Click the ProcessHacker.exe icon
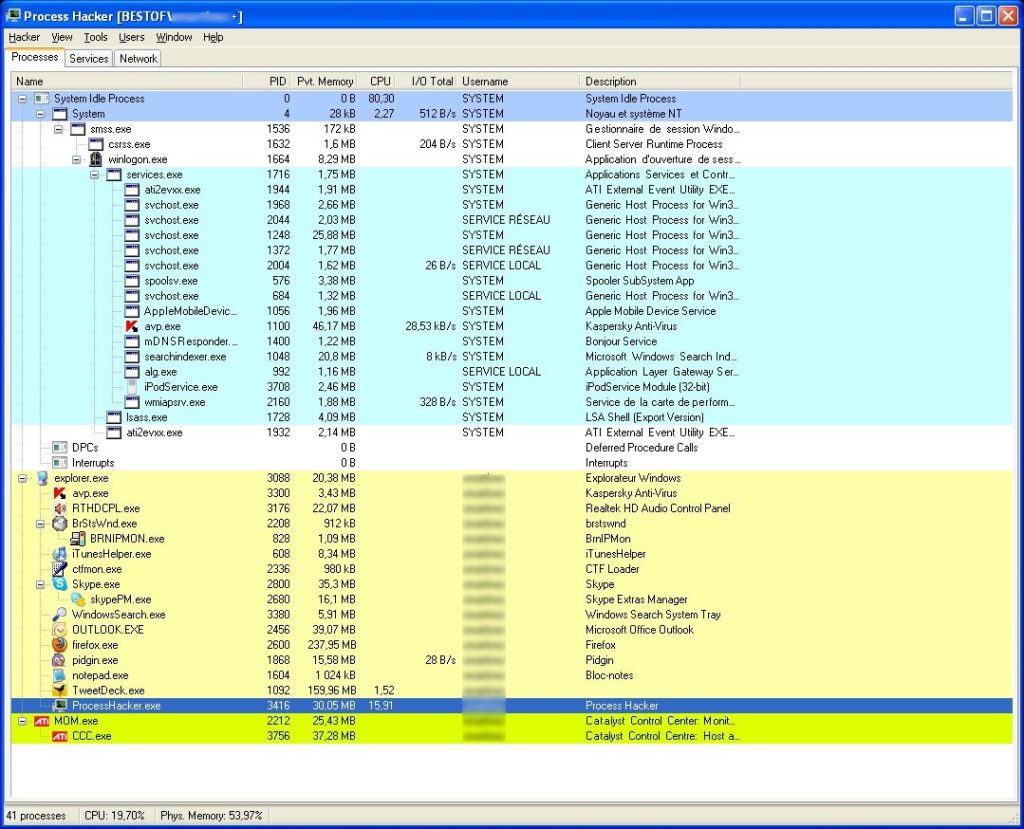Image resolution: width=1024 pixels, height=829 pixels. (x=60, y=706)
